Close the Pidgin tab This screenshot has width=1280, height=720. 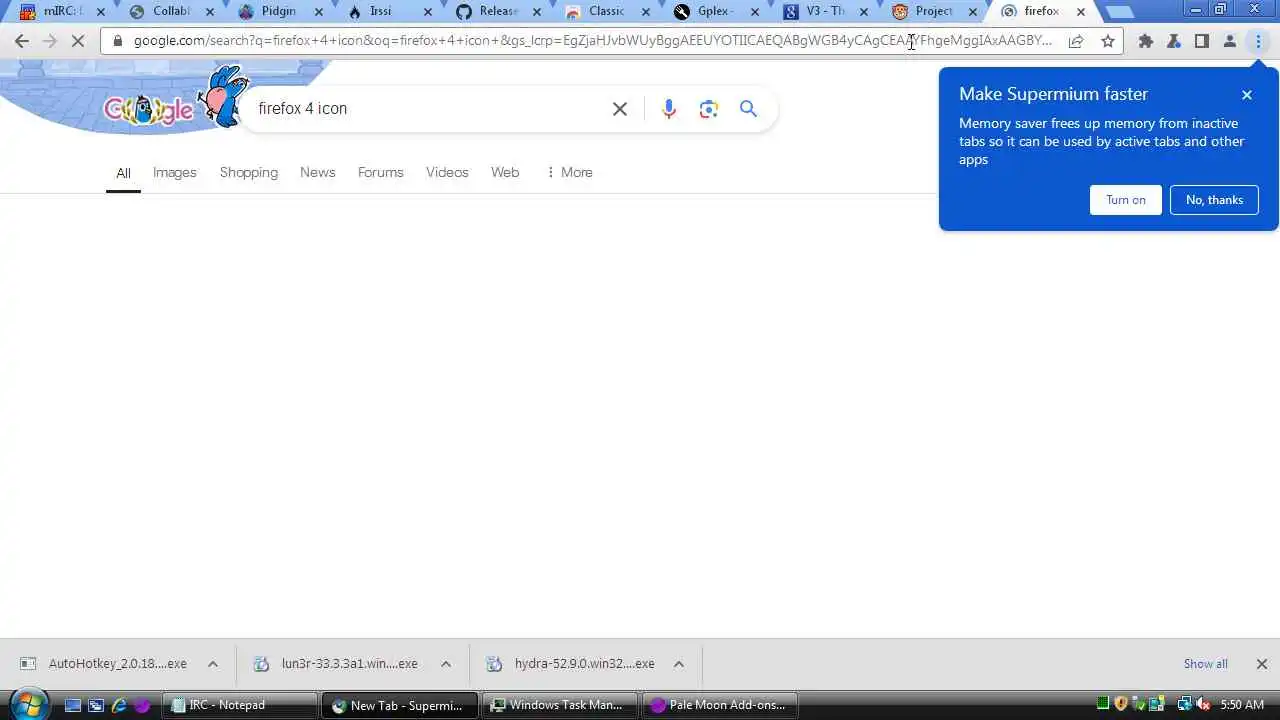pos(318,12)
